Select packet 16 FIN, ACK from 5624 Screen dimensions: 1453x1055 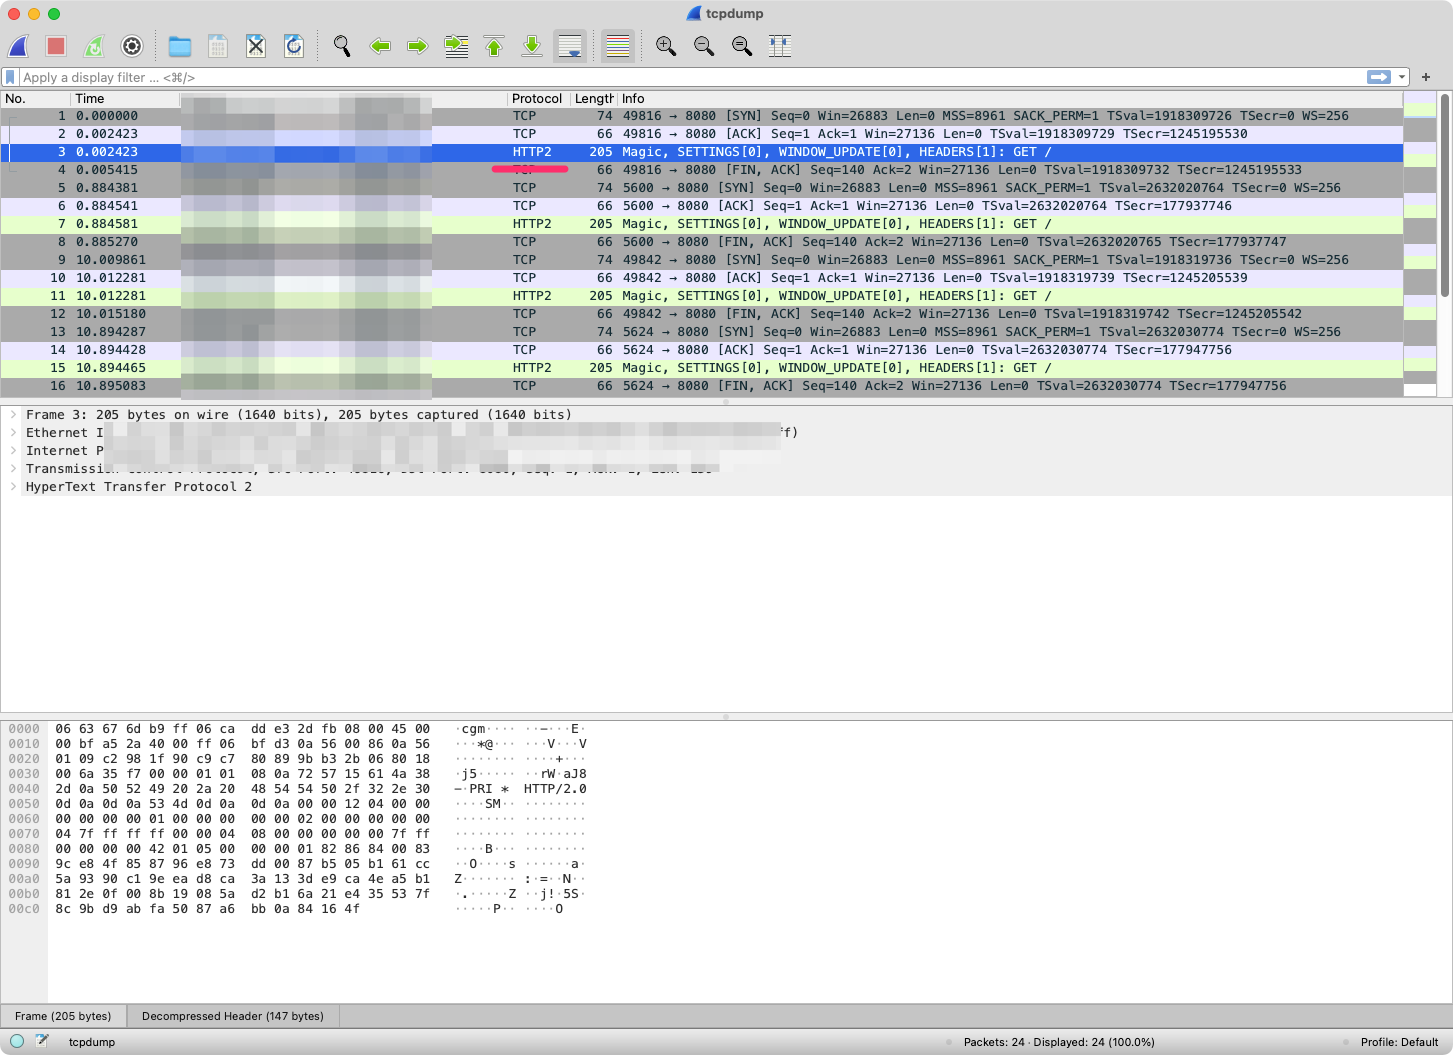[x=702, y=386]
